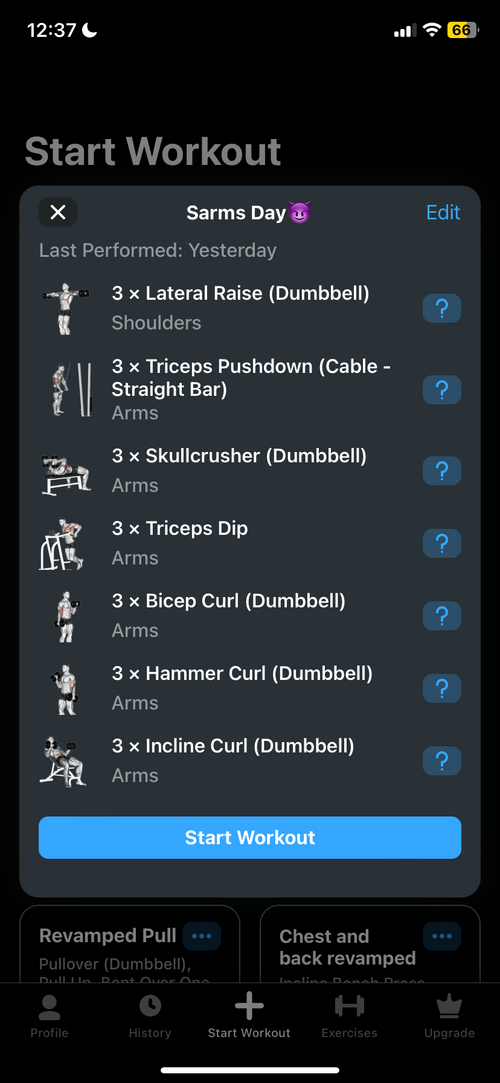Image resolution: width=500 pixels, height=1083 pixels.
Task: Open Chest and back revamped options menu
Action: (442, 936)
